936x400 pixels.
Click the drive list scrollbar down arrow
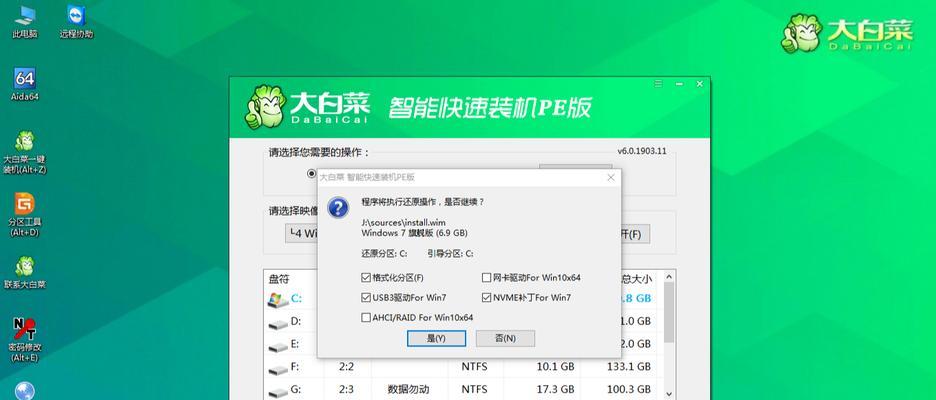click(x=669, y=394)
